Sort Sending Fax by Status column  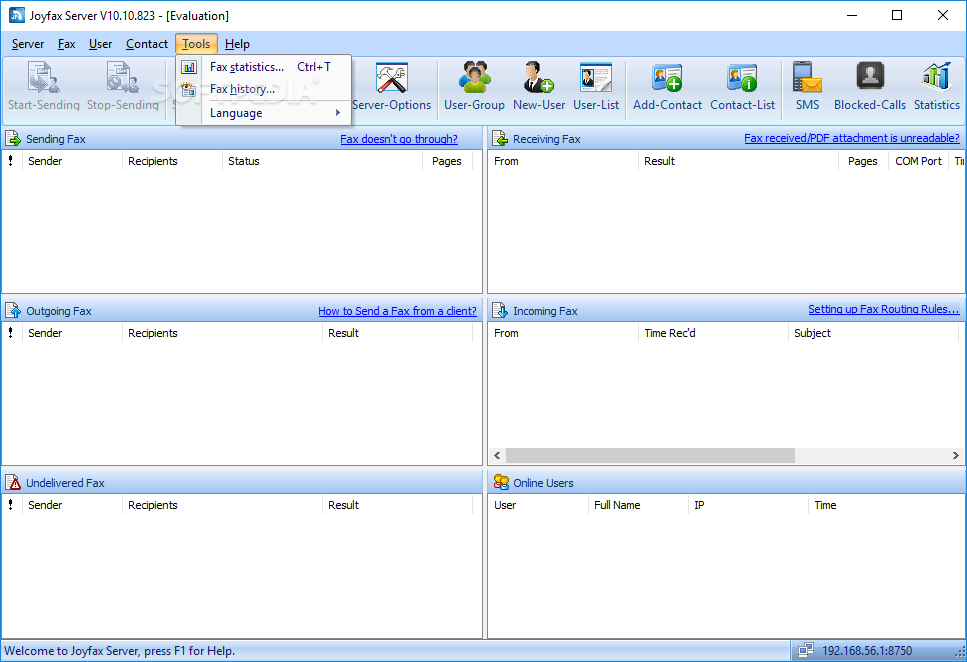tap(323, 161)
